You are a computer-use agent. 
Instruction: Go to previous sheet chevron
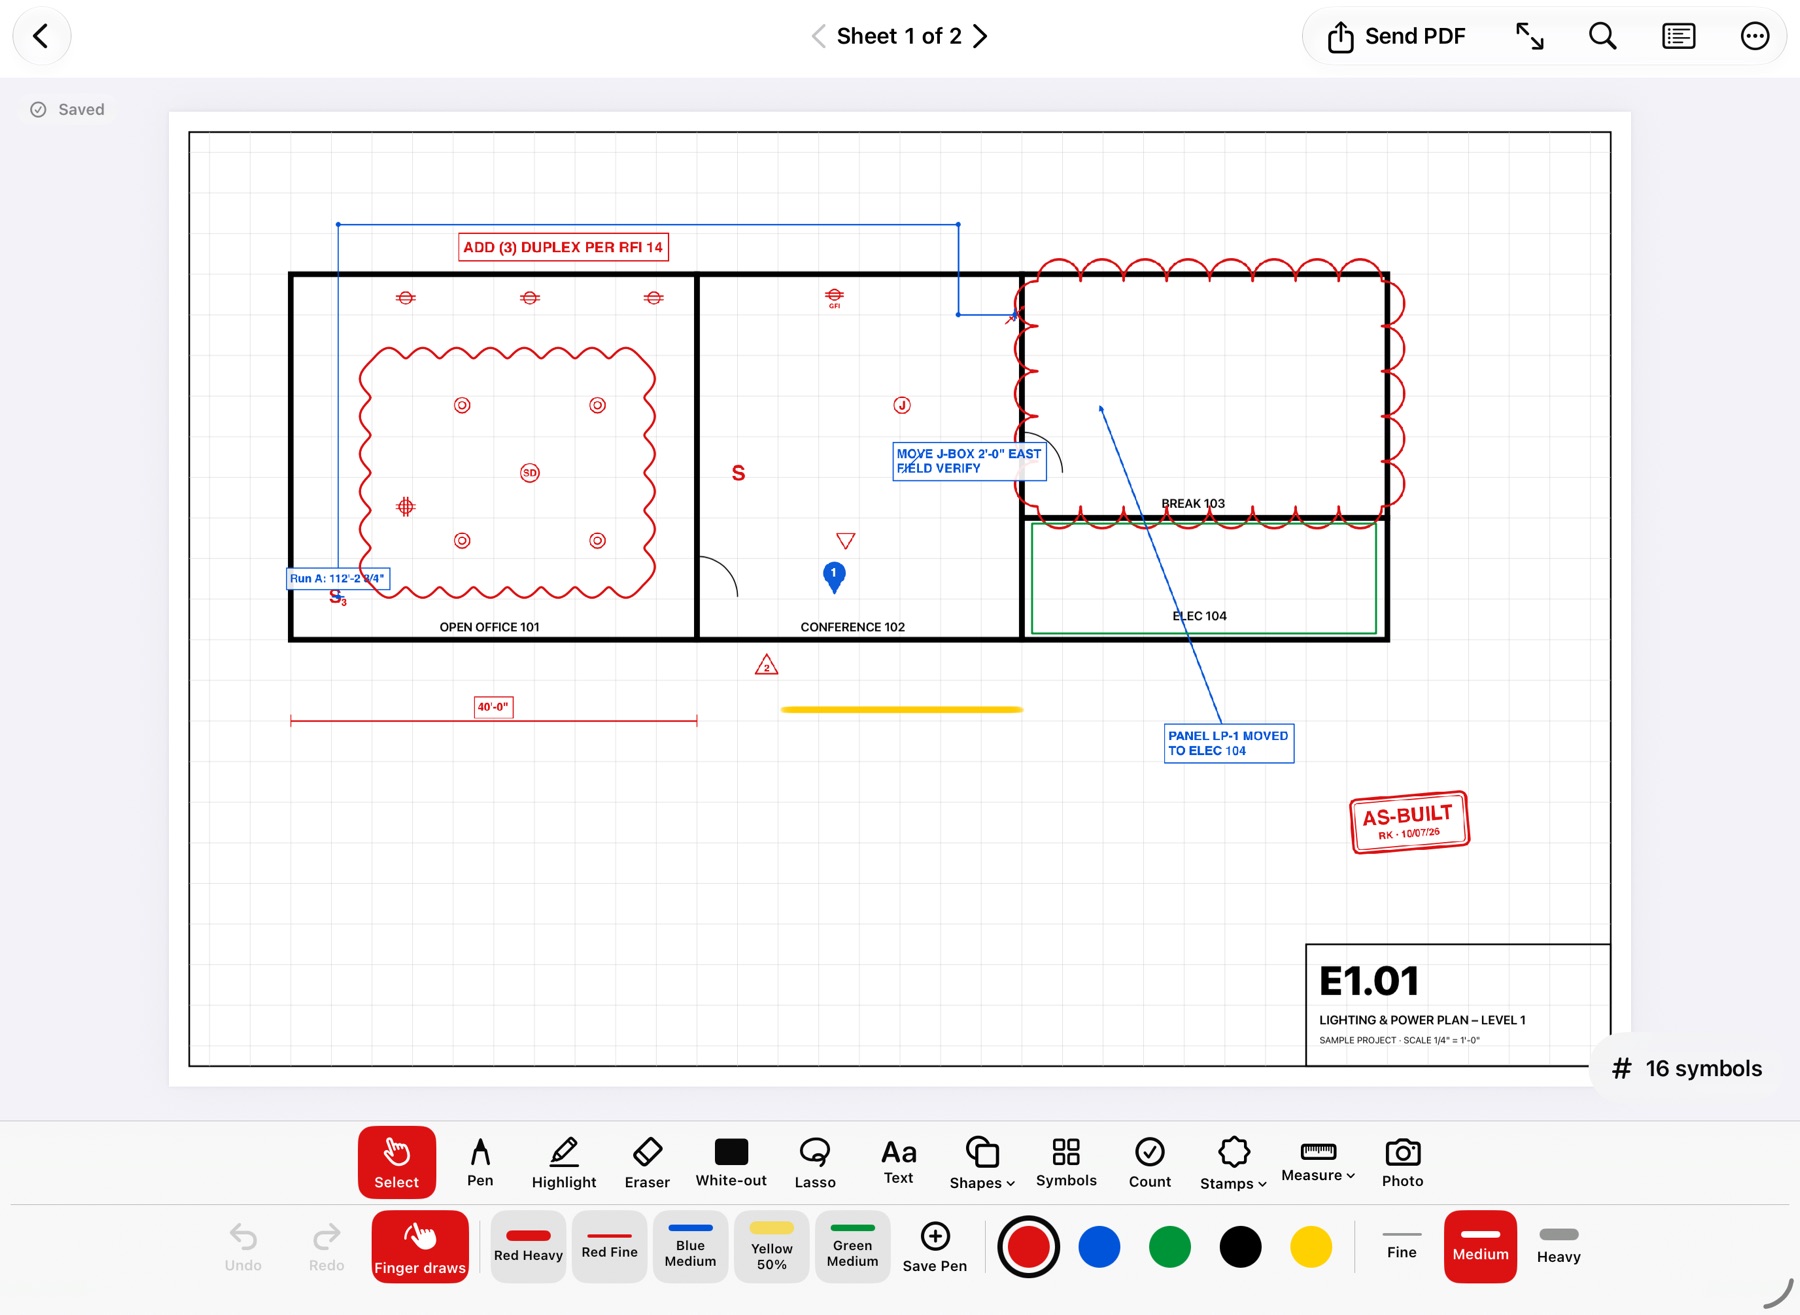(x=818, y=37)
